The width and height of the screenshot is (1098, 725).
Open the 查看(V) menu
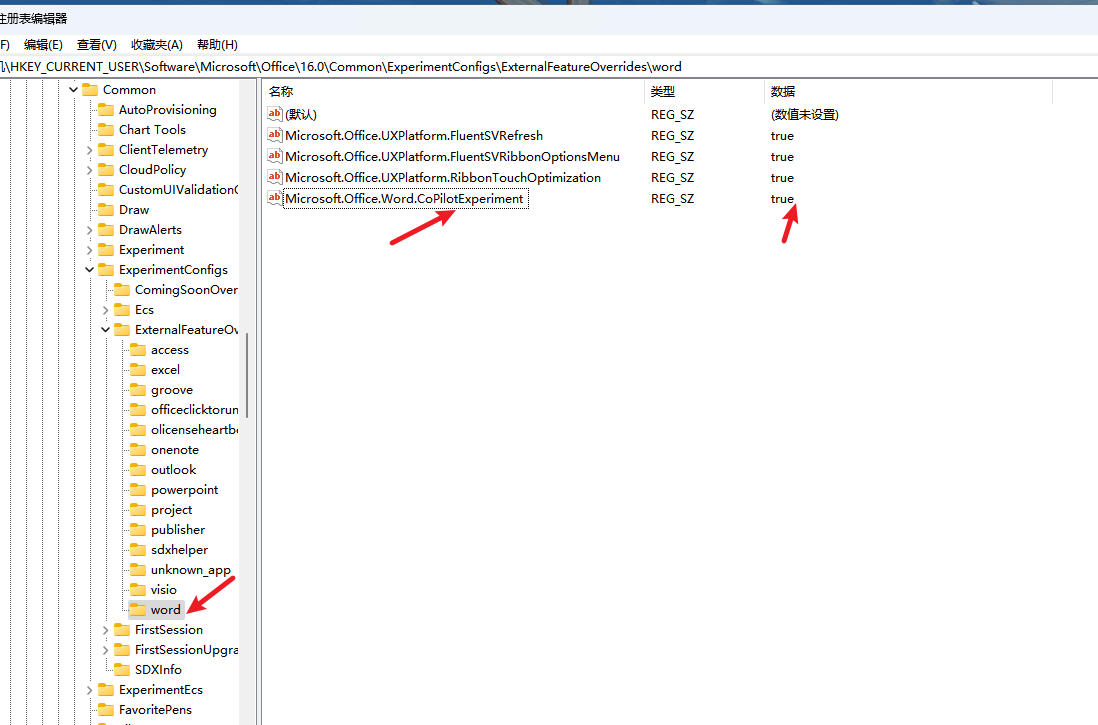97,44
